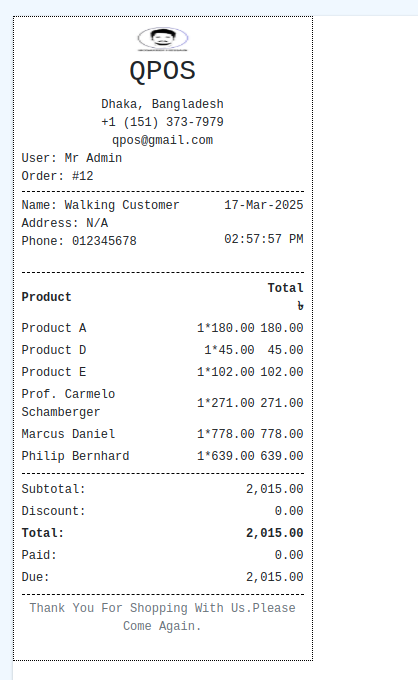The height and width of the screenshot is (680, 418).
Task: Click the Prof. Carmelo Schamberger item
Action: click(x=69, y=403)
